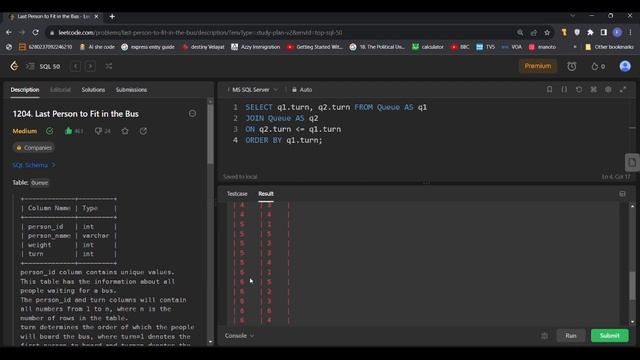Expand the Console dropdown
Screen dimensions: 640x360
239,336
